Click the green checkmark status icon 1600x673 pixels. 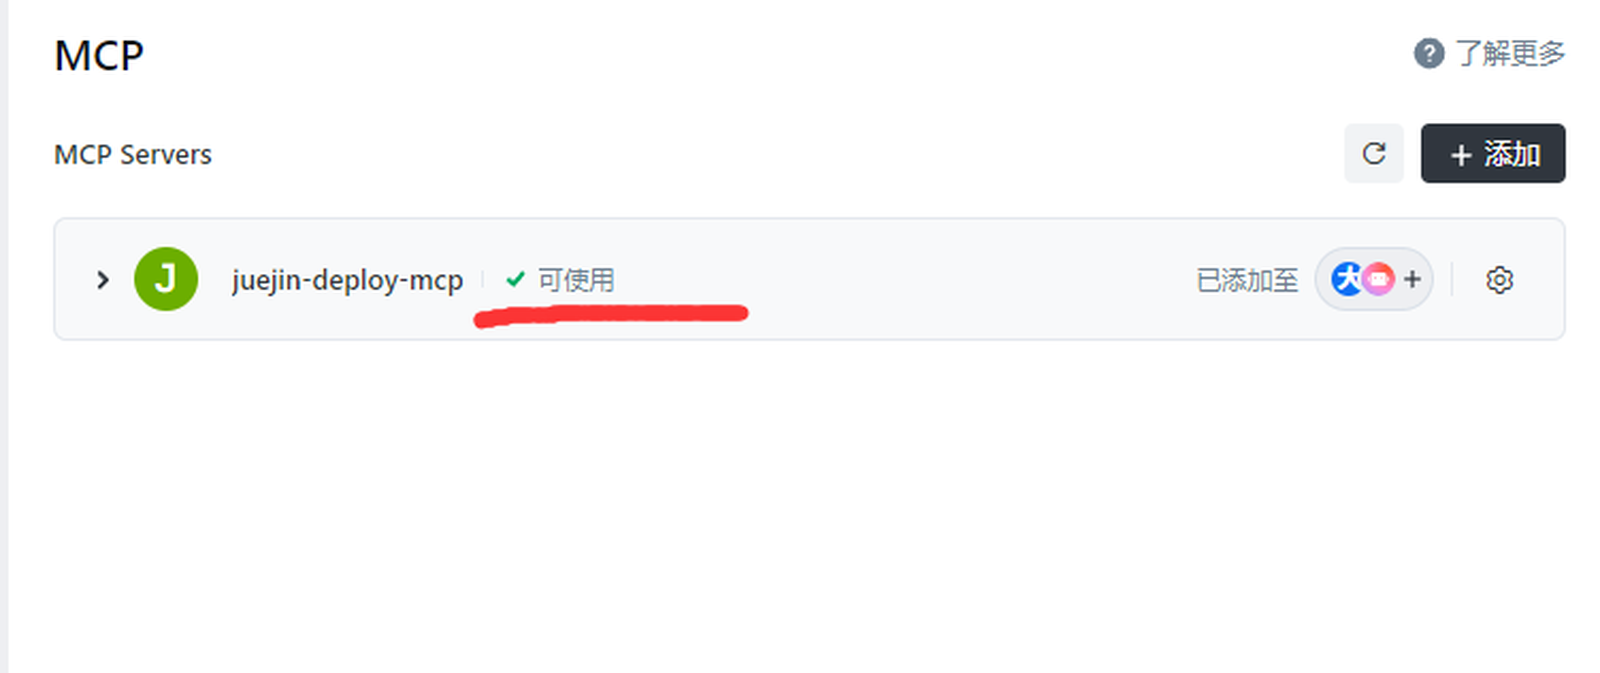pyautogui.click(x=515, y=279)
